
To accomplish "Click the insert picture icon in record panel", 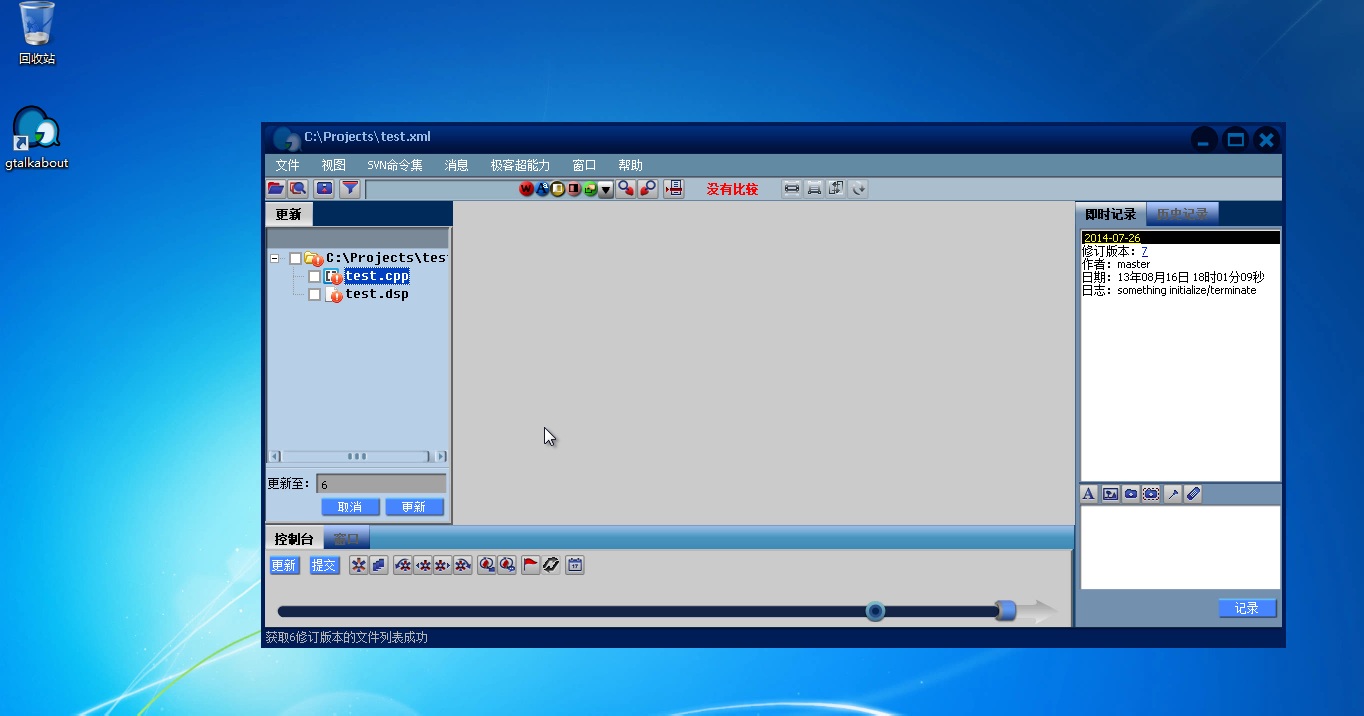I will point(1110,494).
